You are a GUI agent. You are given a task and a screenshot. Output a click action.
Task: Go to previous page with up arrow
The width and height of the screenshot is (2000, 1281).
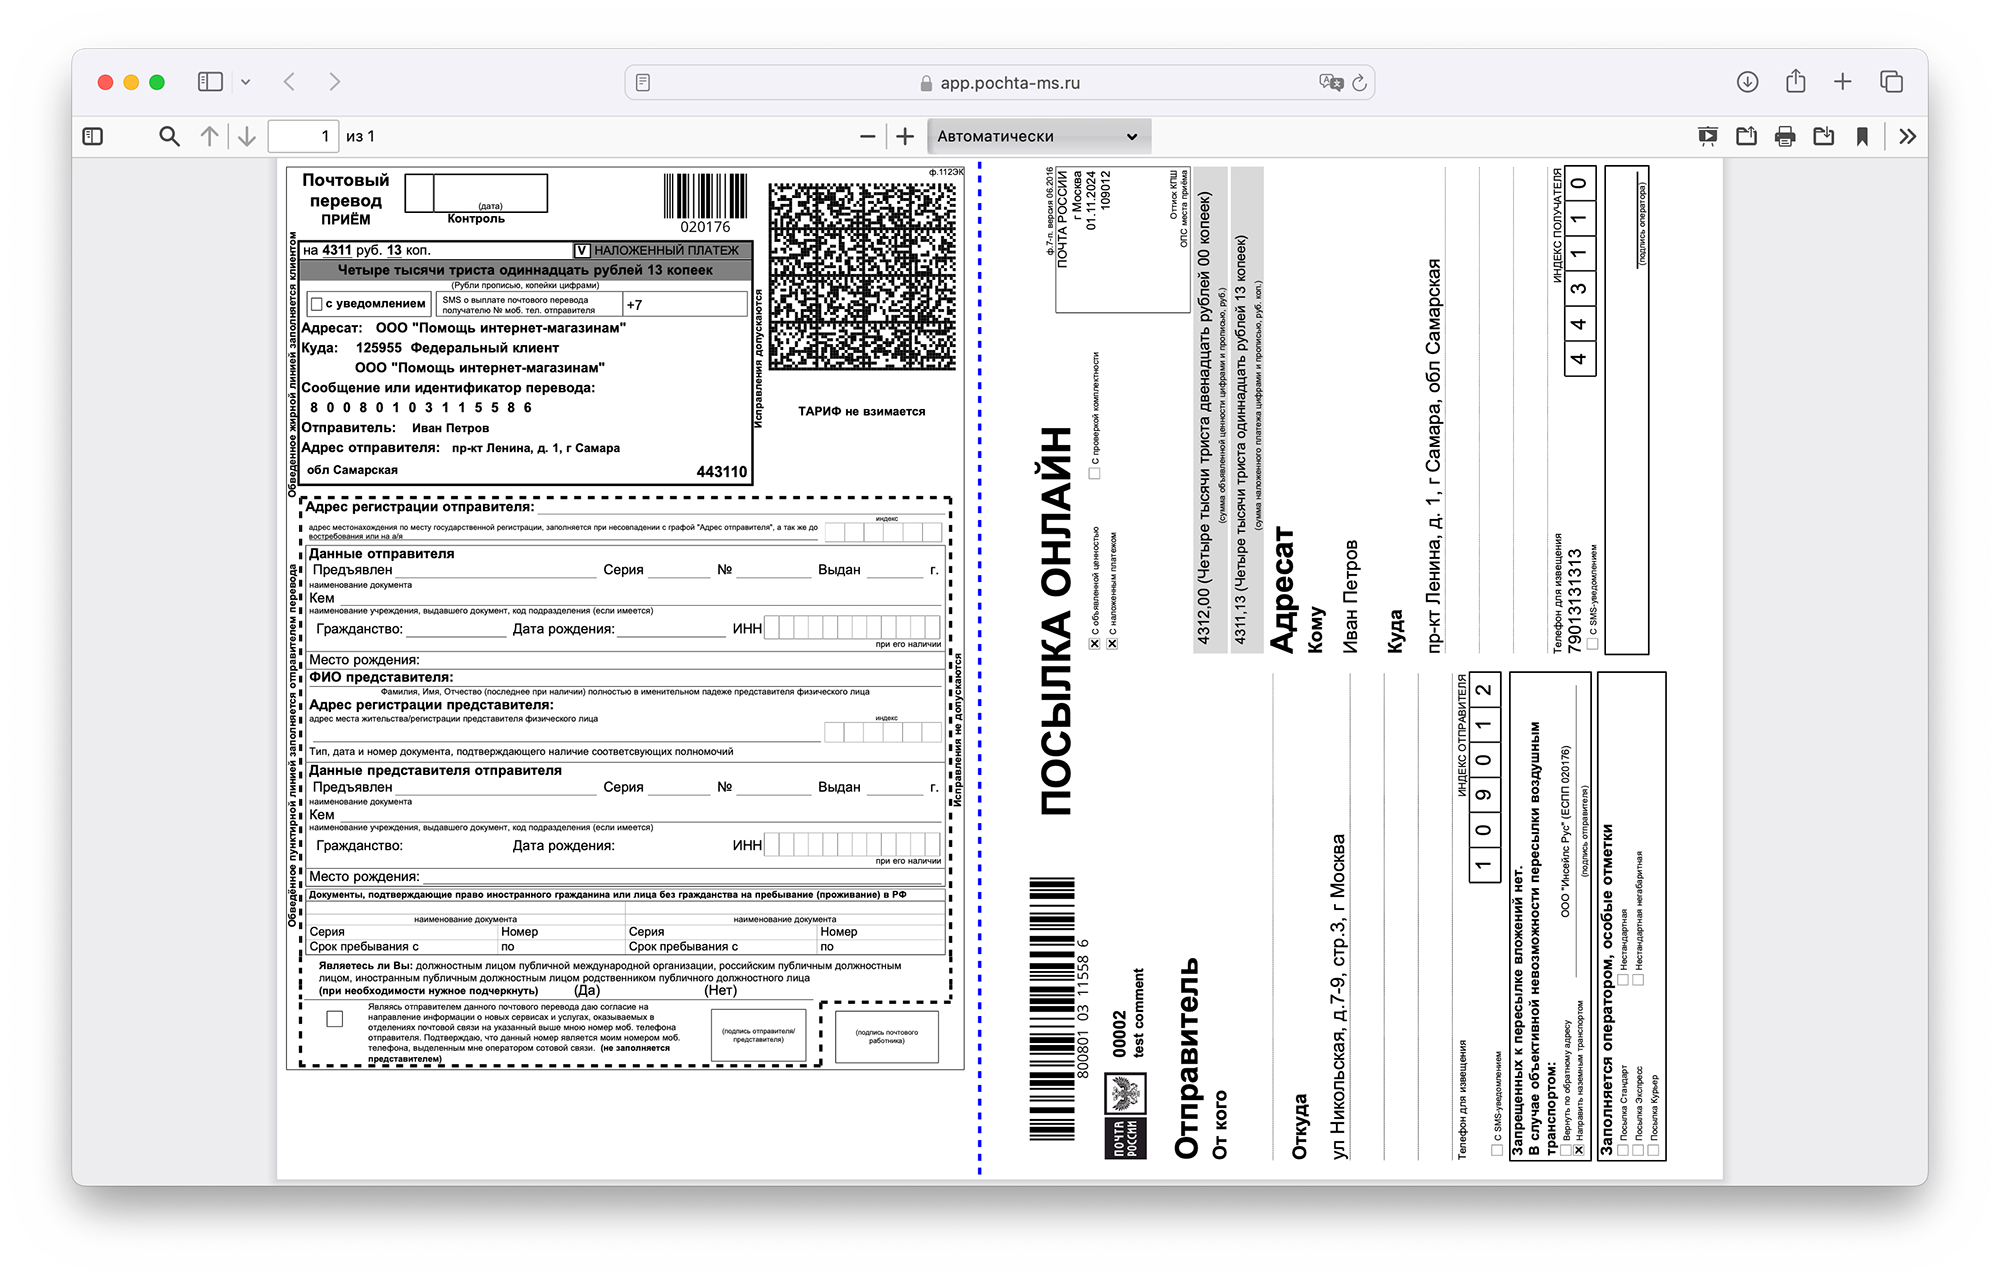tap(209, 136)
